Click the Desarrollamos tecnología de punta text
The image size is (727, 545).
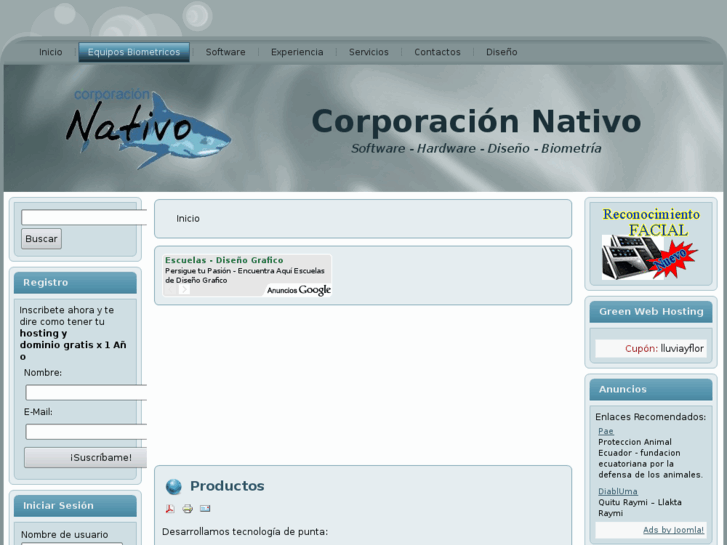coord(245,532)
